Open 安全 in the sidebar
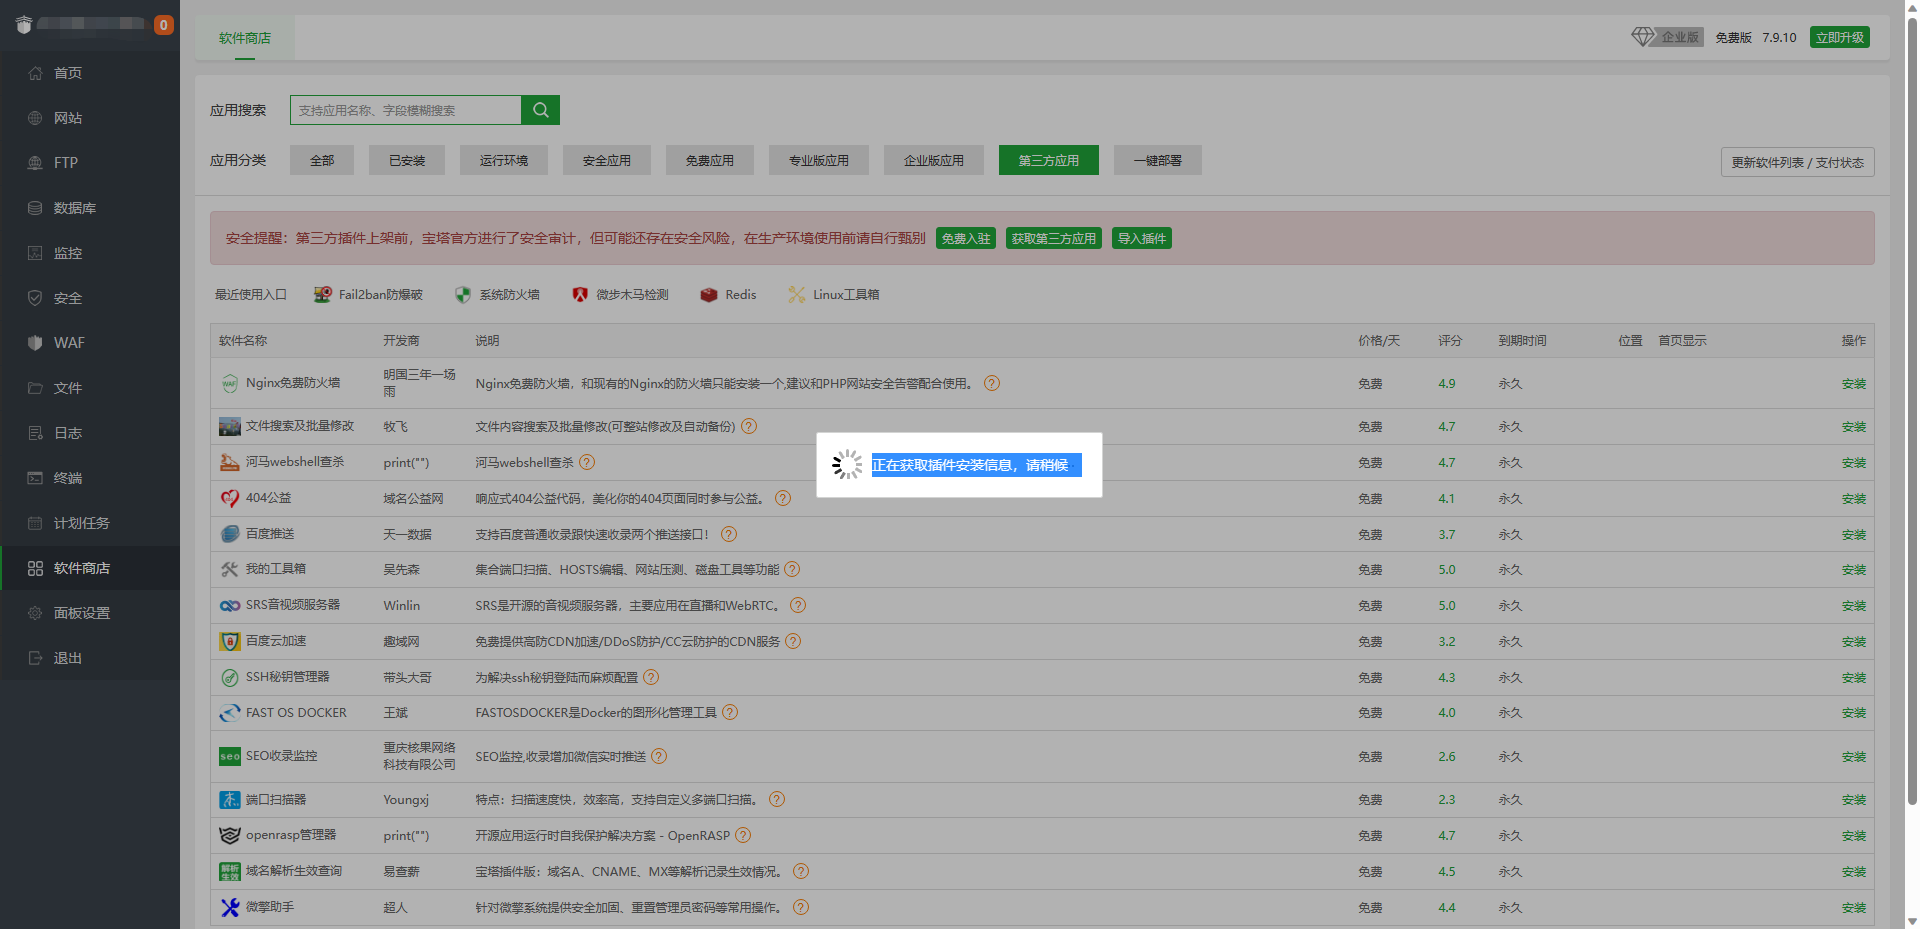This screenshot has height=929, width=1920. [x=90, y=298]
